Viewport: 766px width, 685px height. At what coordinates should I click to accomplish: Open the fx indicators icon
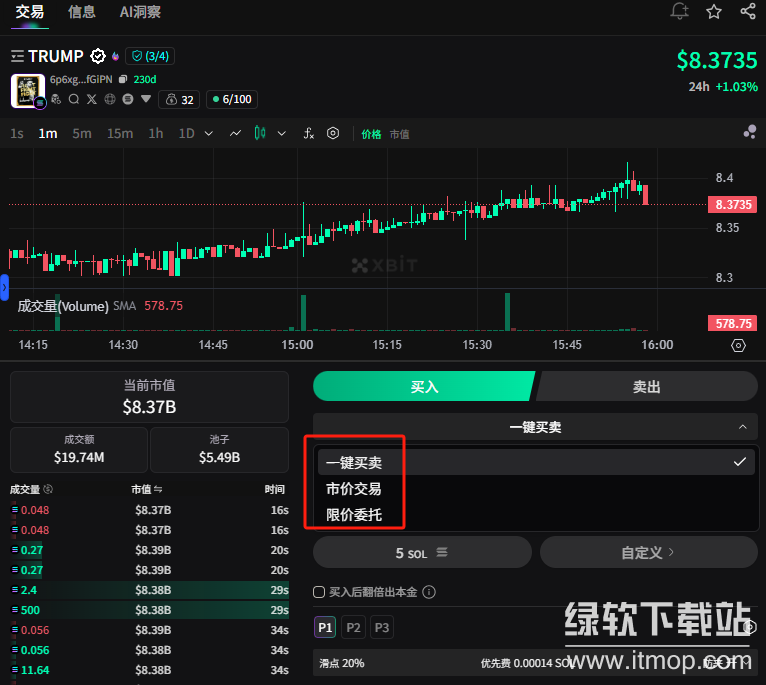(309, 133)
